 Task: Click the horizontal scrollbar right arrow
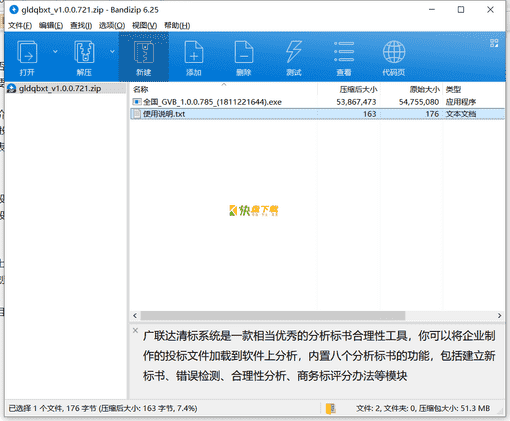point(499,316)
